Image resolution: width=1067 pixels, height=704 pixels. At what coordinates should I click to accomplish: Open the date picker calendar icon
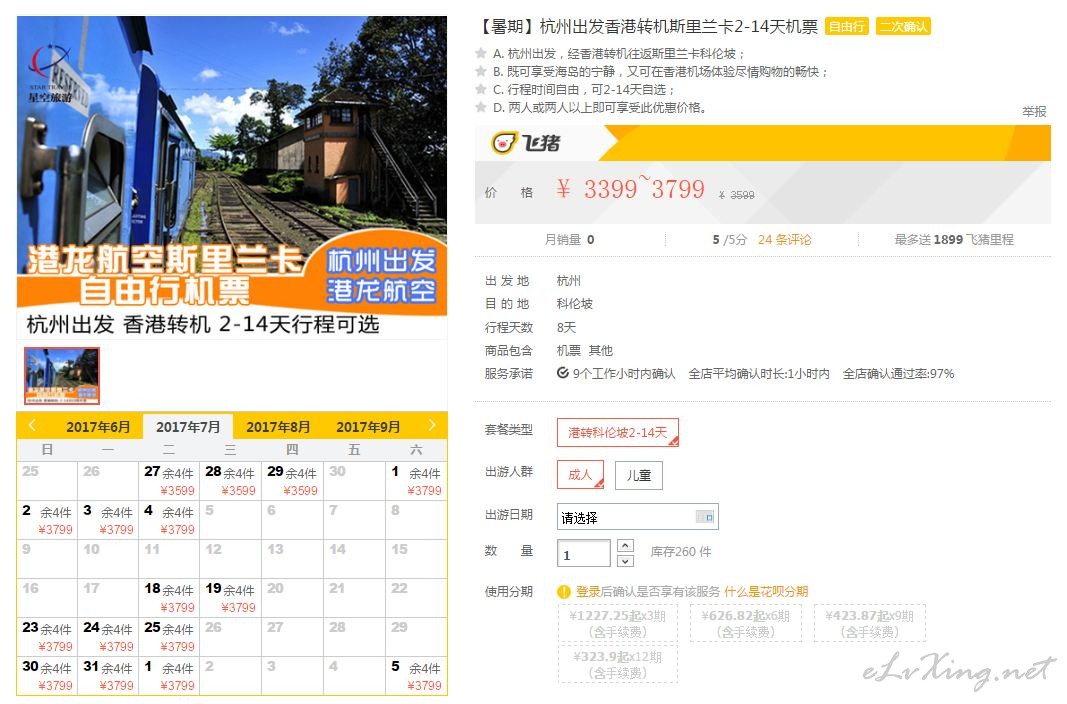click(704, 517)
